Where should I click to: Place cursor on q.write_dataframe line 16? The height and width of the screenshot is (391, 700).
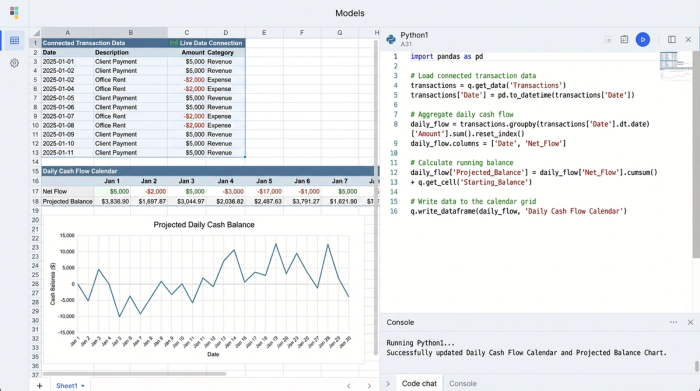[518, 211]
